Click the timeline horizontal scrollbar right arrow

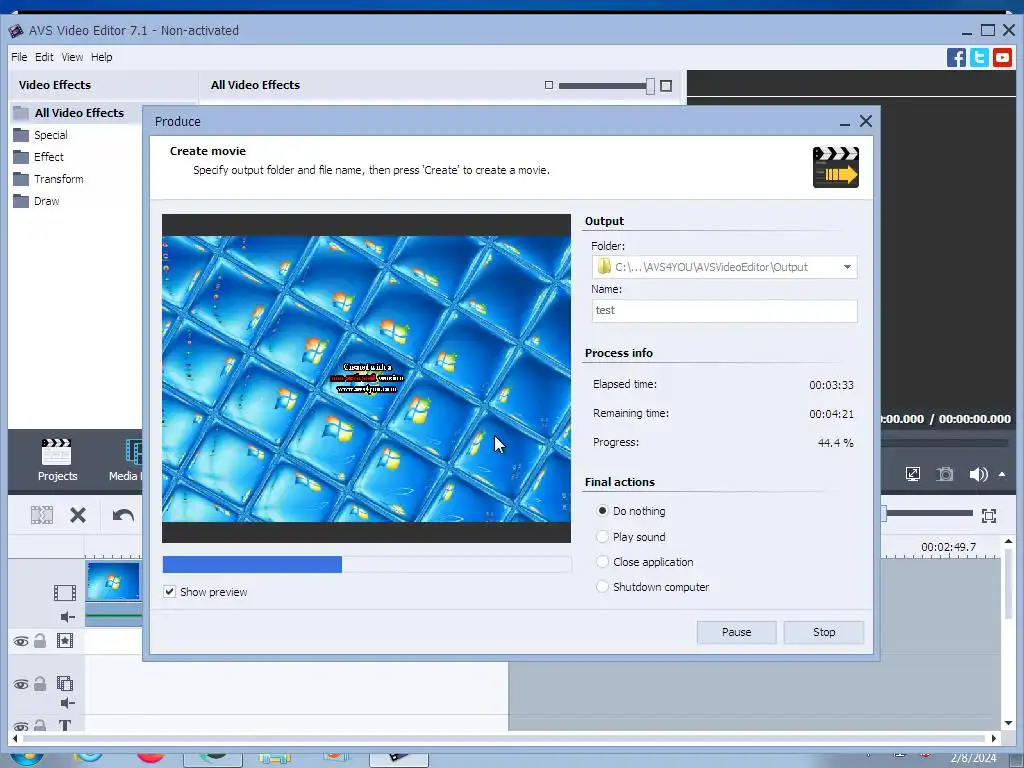[x=994, y=739]
